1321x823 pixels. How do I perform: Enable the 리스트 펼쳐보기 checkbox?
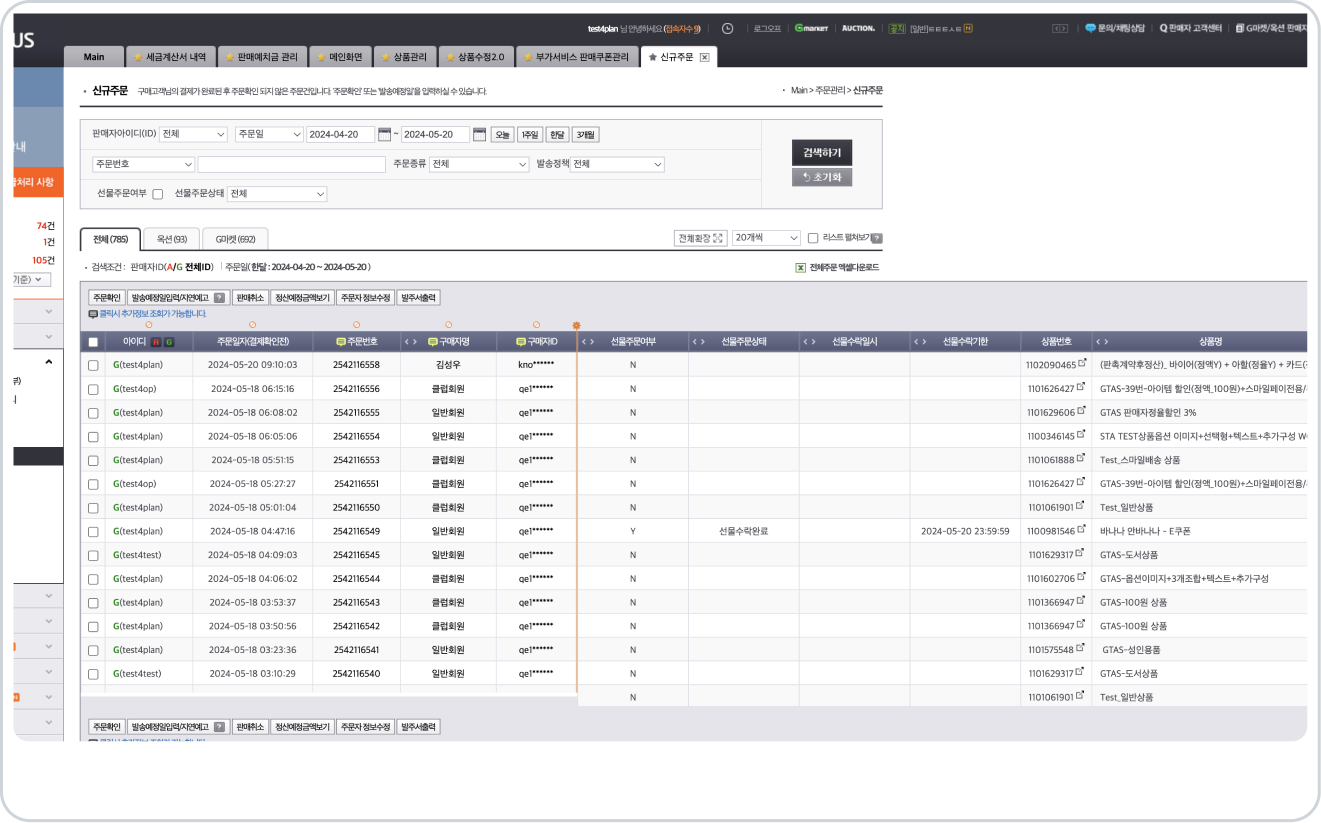pos(813,238)
